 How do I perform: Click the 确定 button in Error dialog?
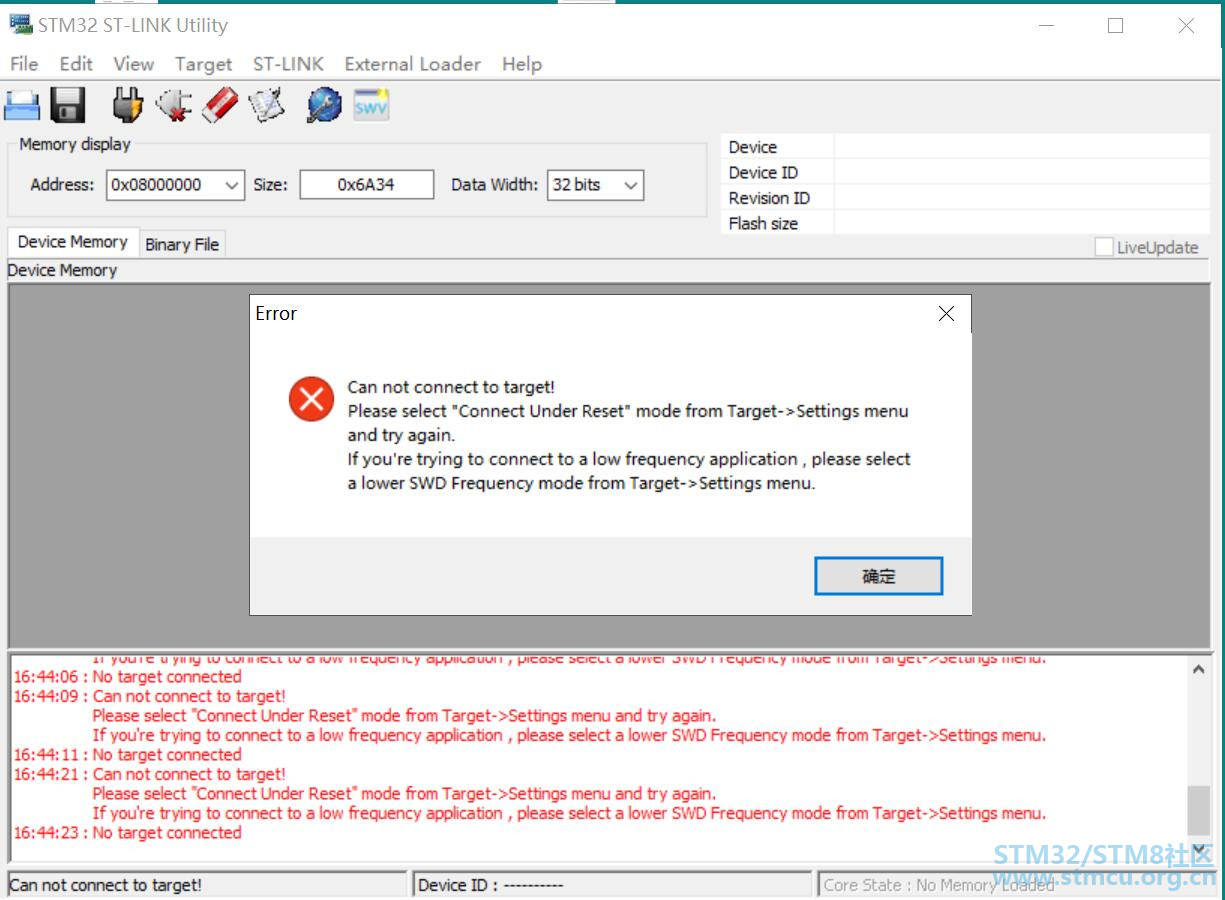coord(879,576)
